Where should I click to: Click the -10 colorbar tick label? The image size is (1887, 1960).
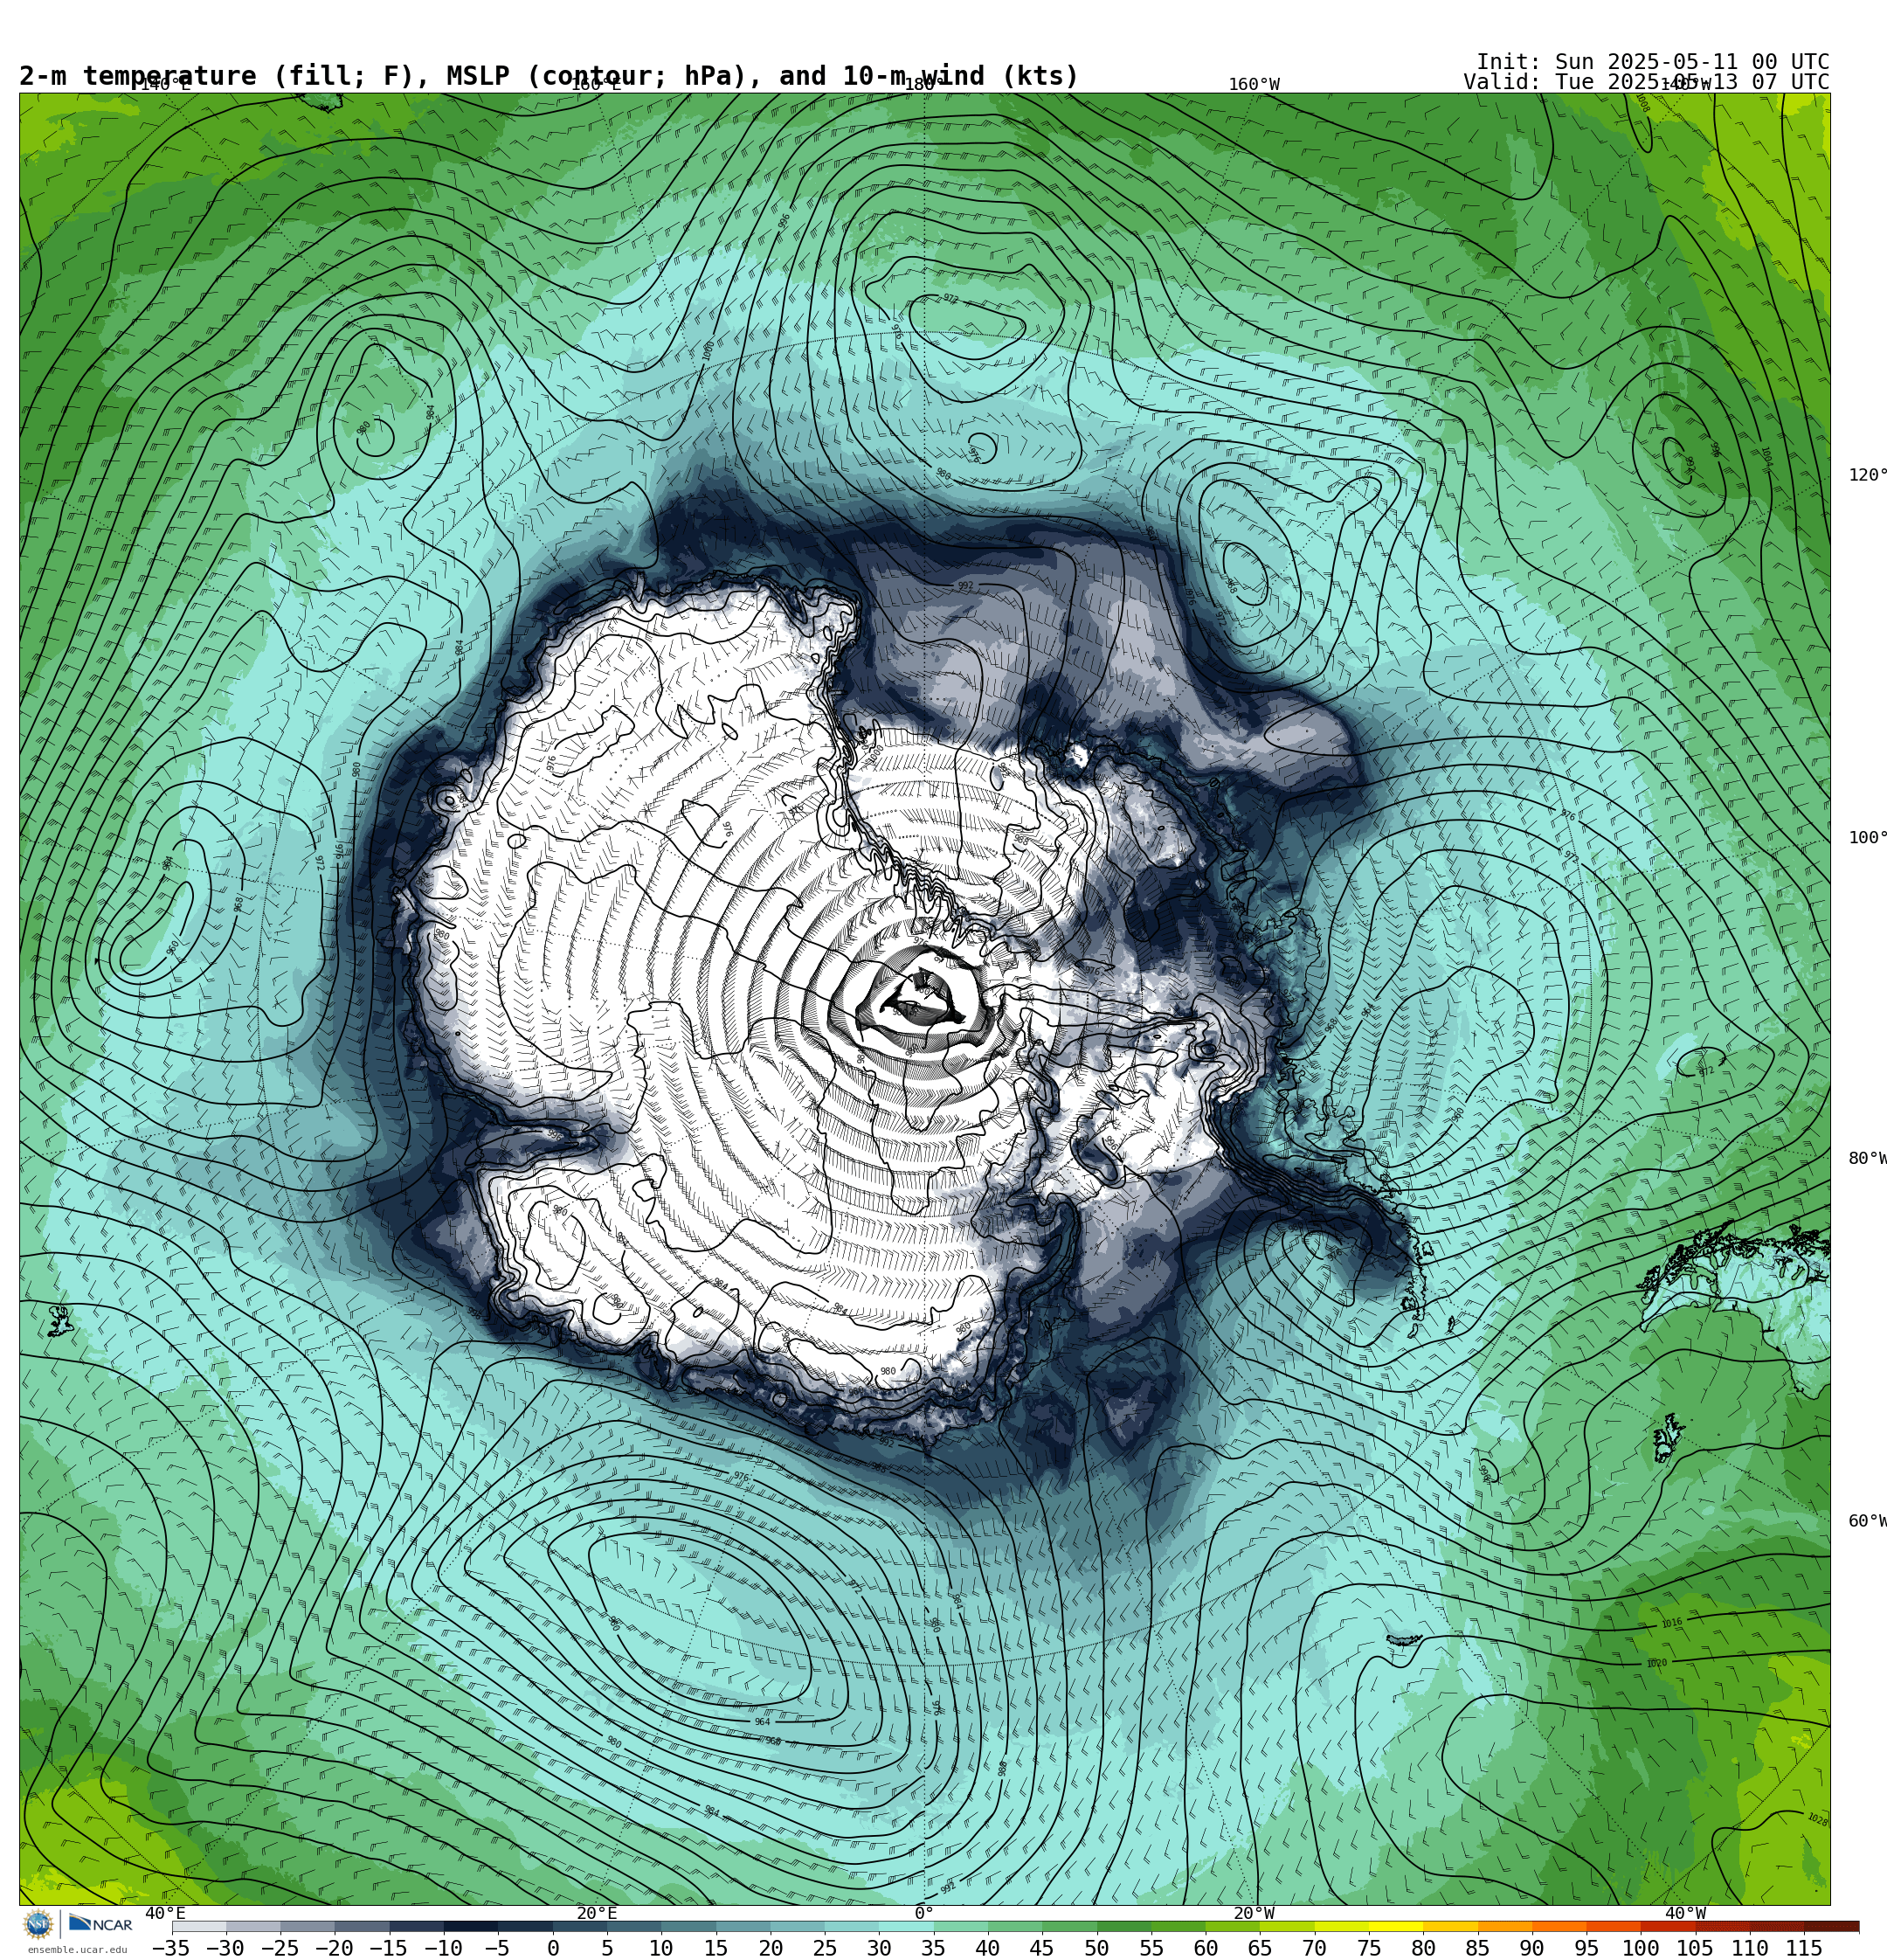443,1948
